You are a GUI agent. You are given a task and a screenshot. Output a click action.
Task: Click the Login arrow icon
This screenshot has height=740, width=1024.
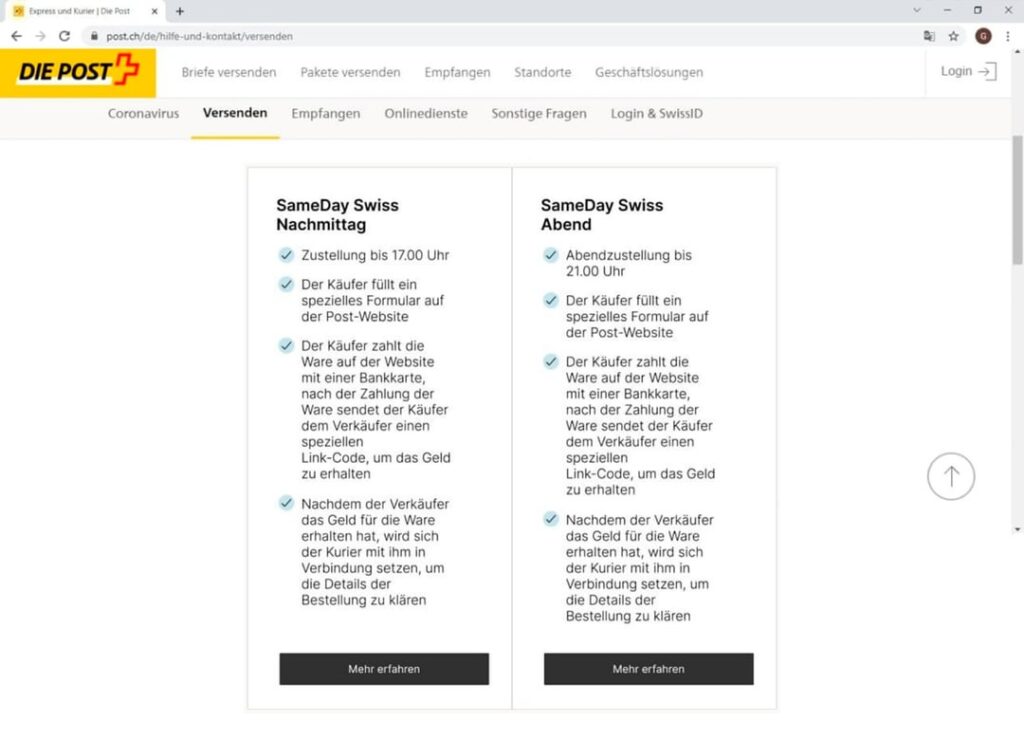[x=987, y=71]
